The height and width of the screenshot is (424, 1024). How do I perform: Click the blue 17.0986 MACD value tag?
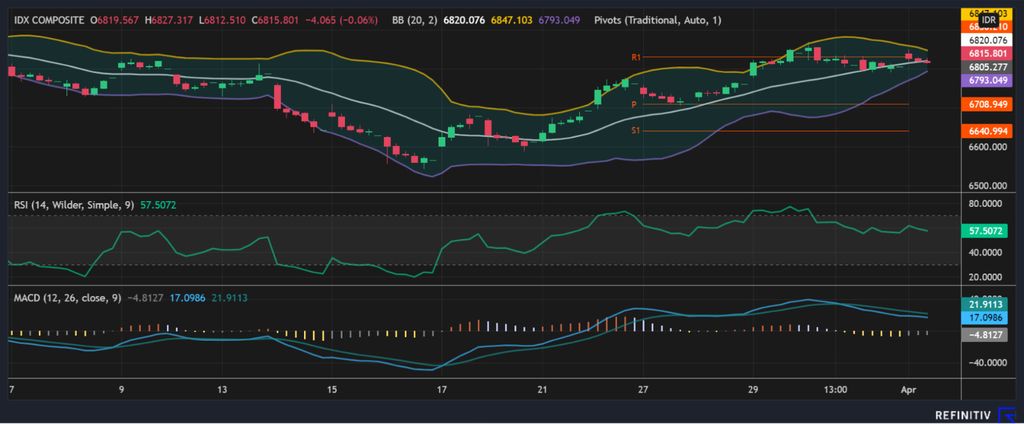[x=986, y=316]
